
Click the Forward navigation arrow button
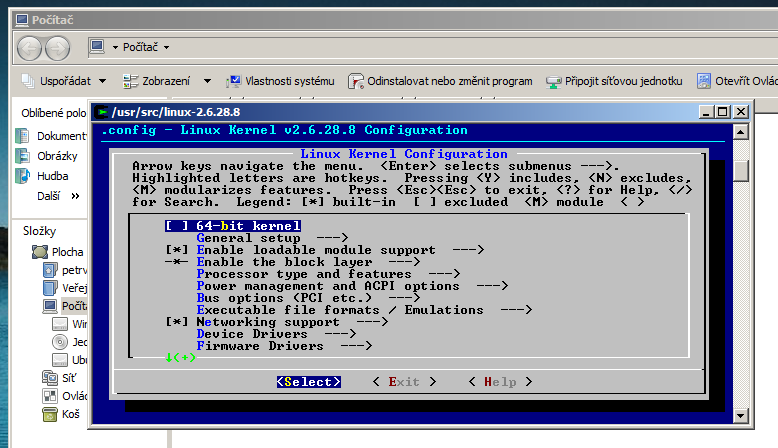click(x=58, y=49)
